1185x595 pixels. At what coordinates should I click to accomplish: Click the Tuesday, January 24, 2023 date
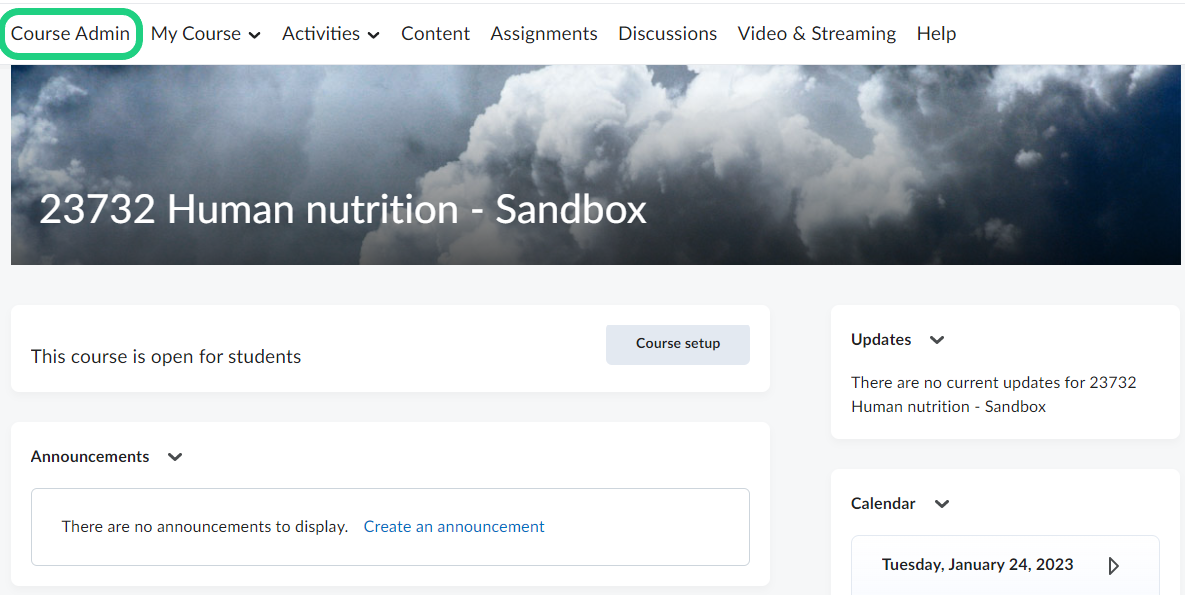tap(977, 565)
